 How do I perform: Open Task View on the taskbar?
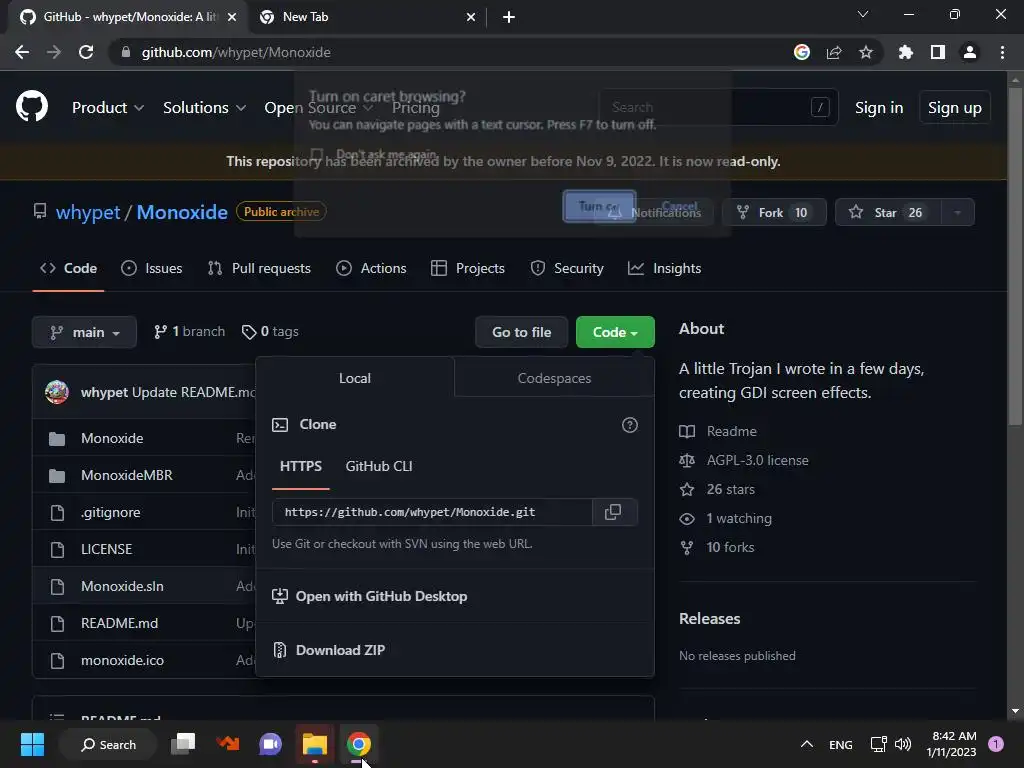(x=183, y=744)
